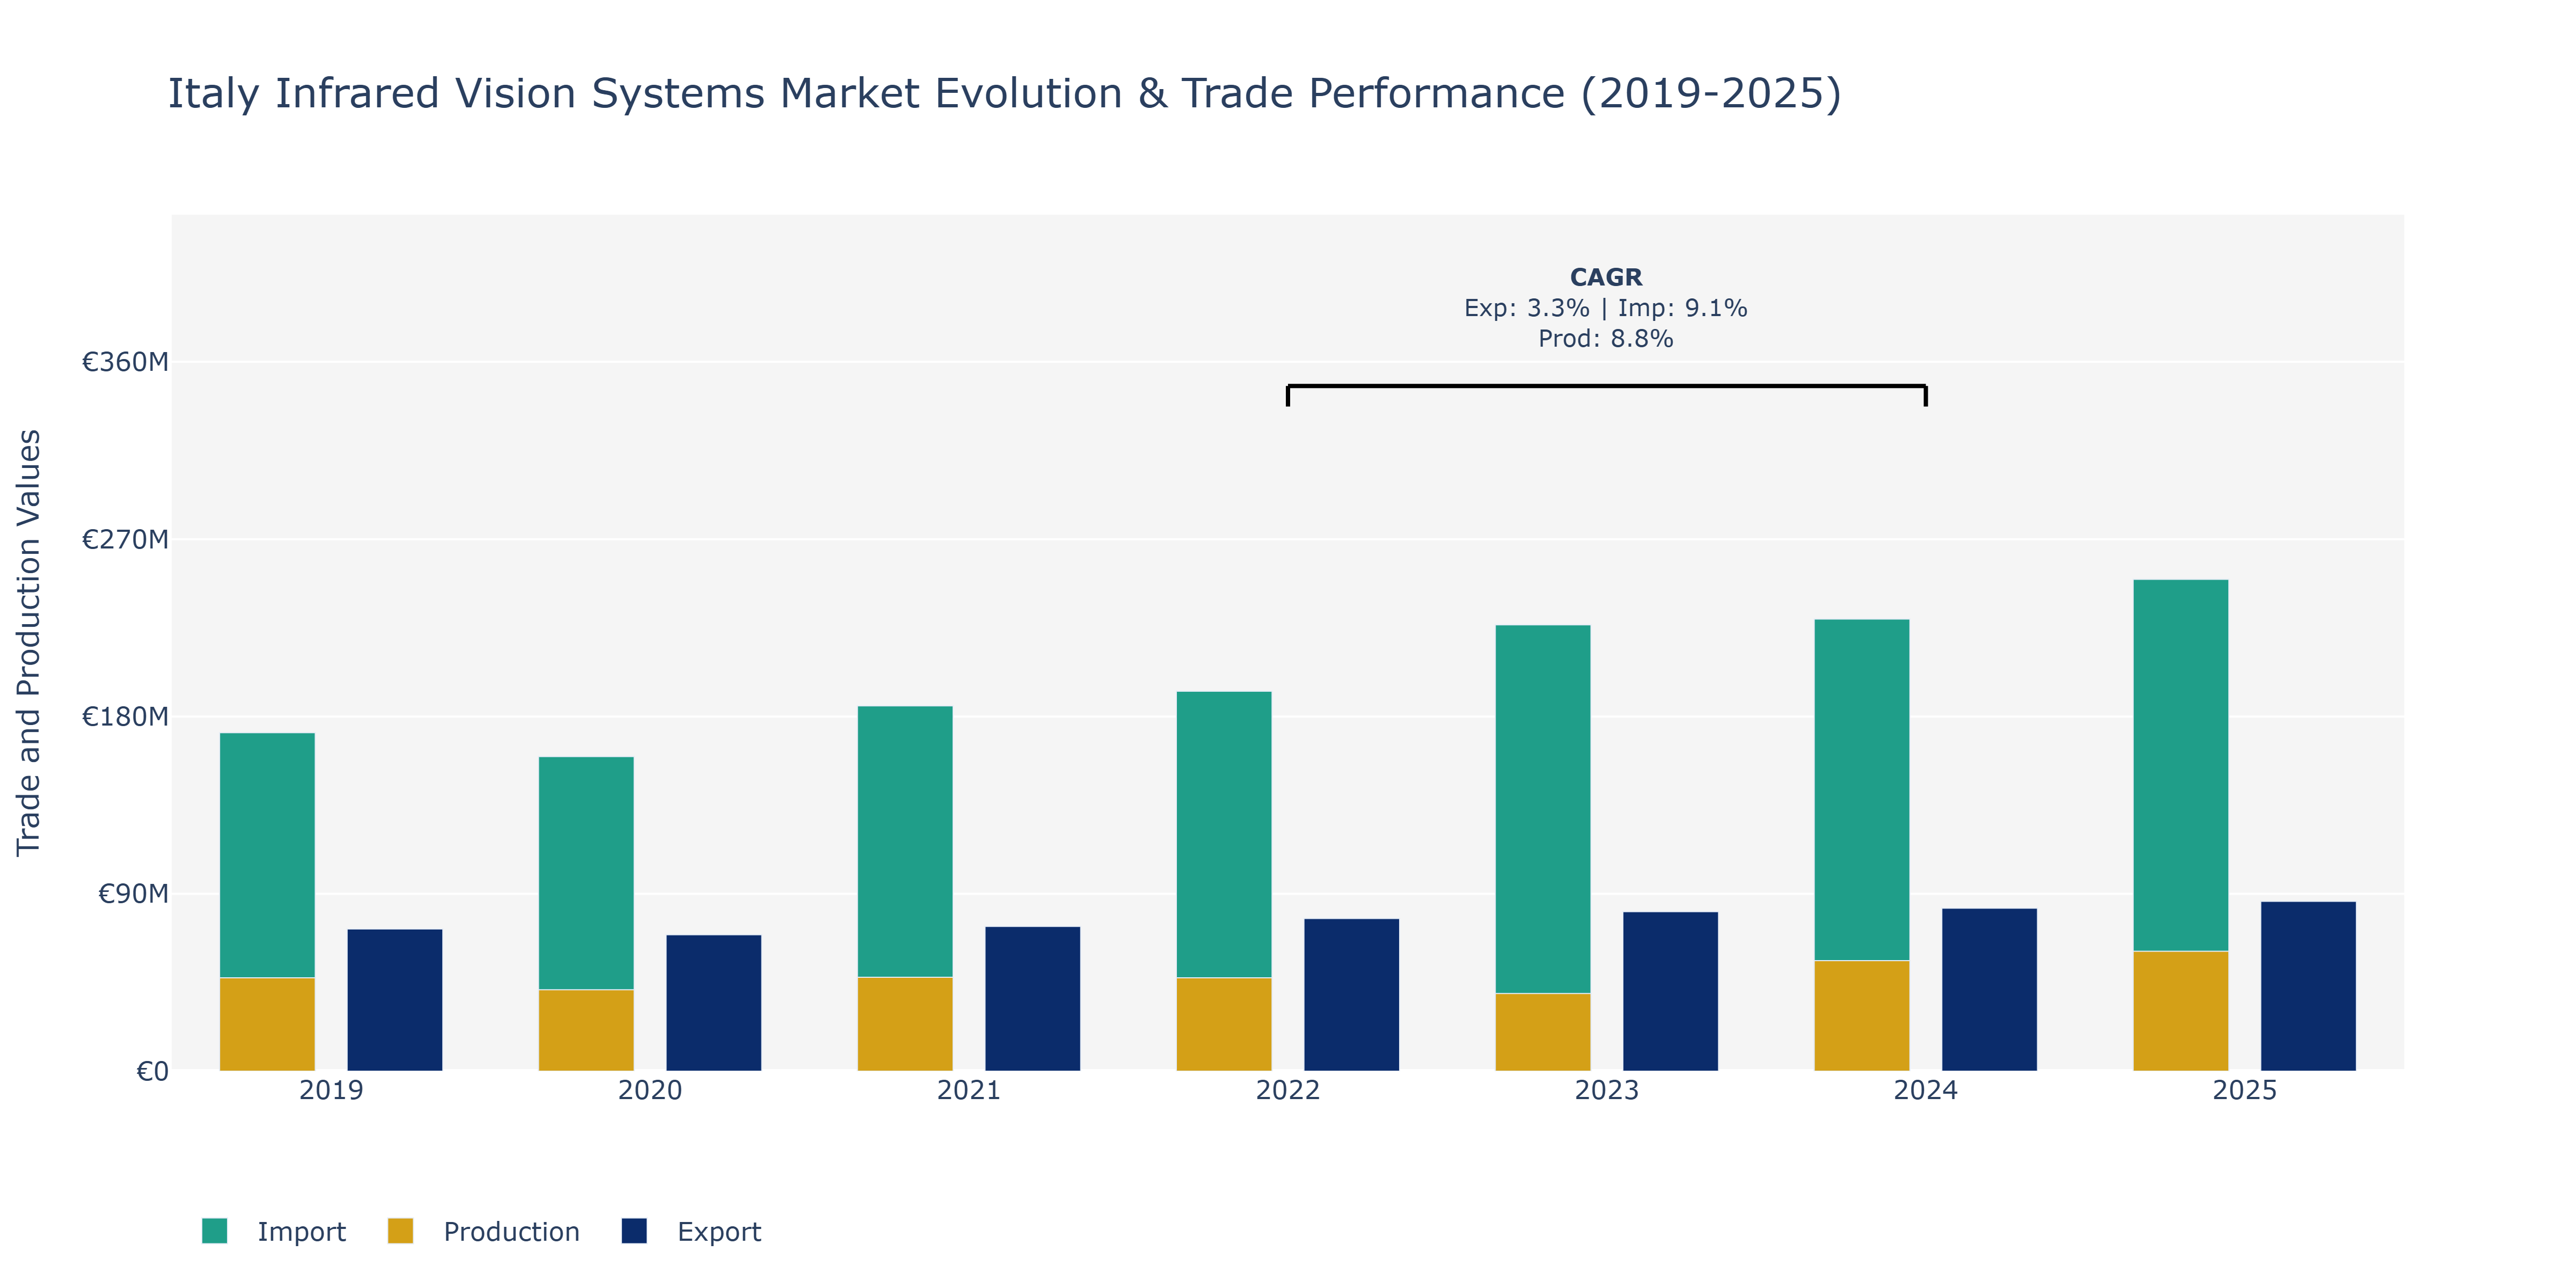The width and height of the screenshot is (2576, 1288).
Task: Click the gold Production legend swatch
Action: (400, 1231)
